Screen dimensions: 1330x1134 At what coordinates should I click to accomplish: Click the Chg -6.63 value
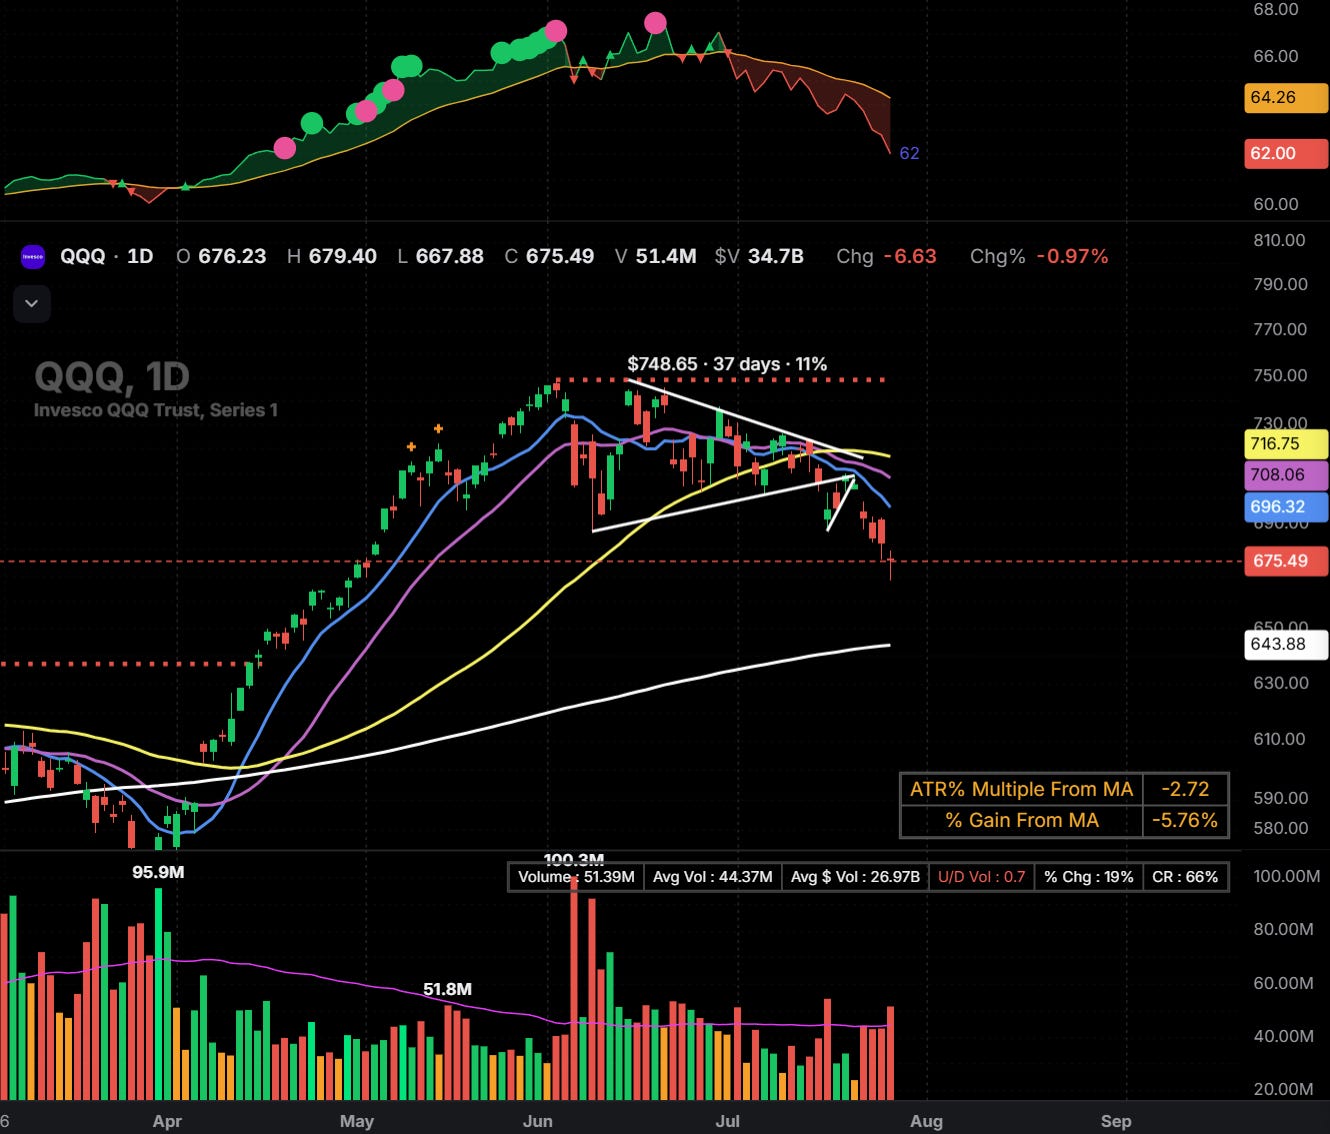pos(886,256)
